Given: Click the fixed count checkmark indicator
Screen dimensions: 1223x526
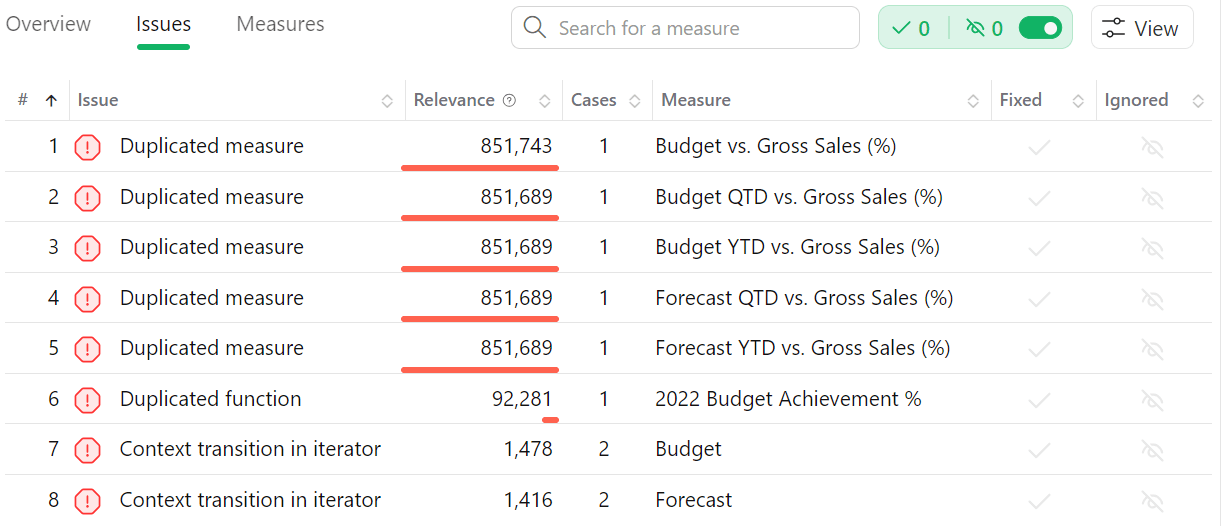Looking at the screenshot, I should coord(910,28).
